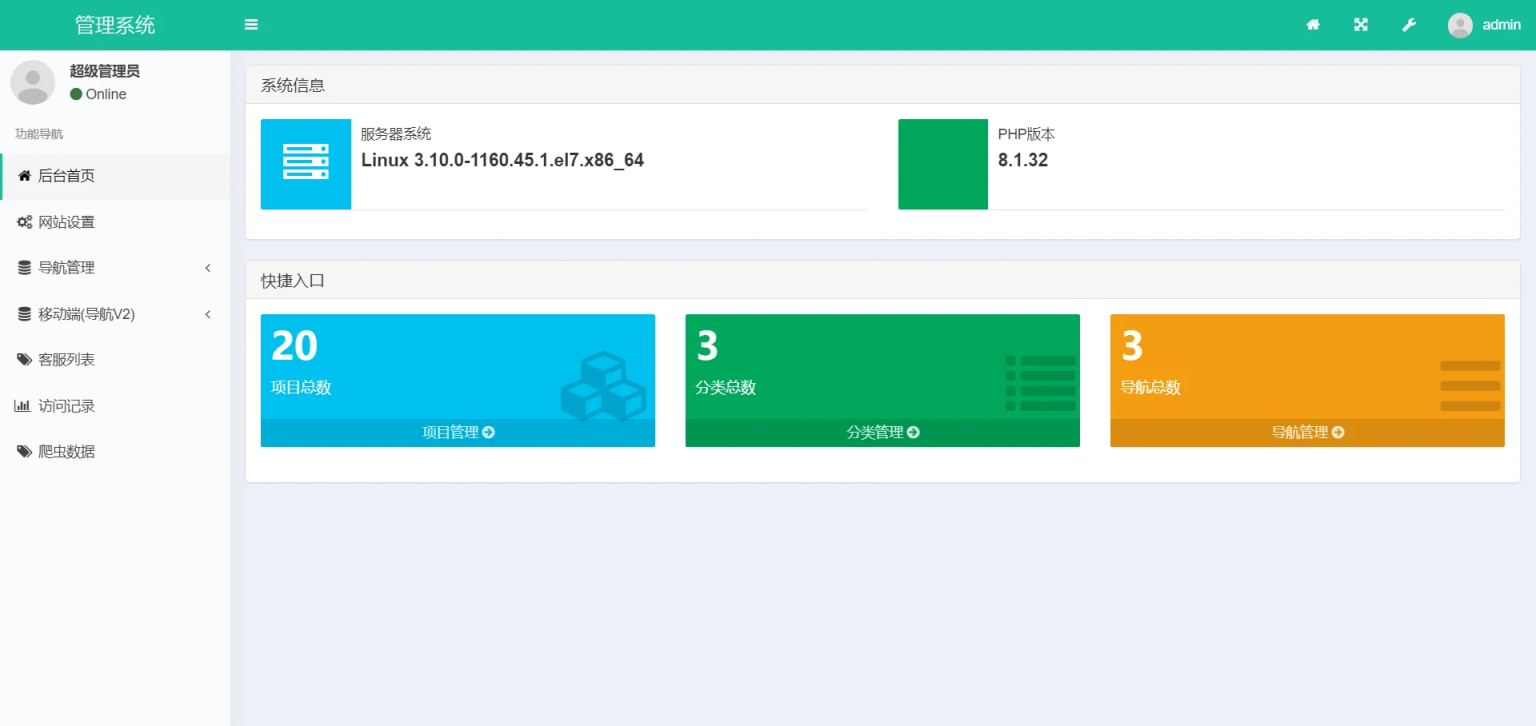Click the 分类管理 link
Image resolution: width=1536 pixels, height=726 pixels.
click(882, 433)
